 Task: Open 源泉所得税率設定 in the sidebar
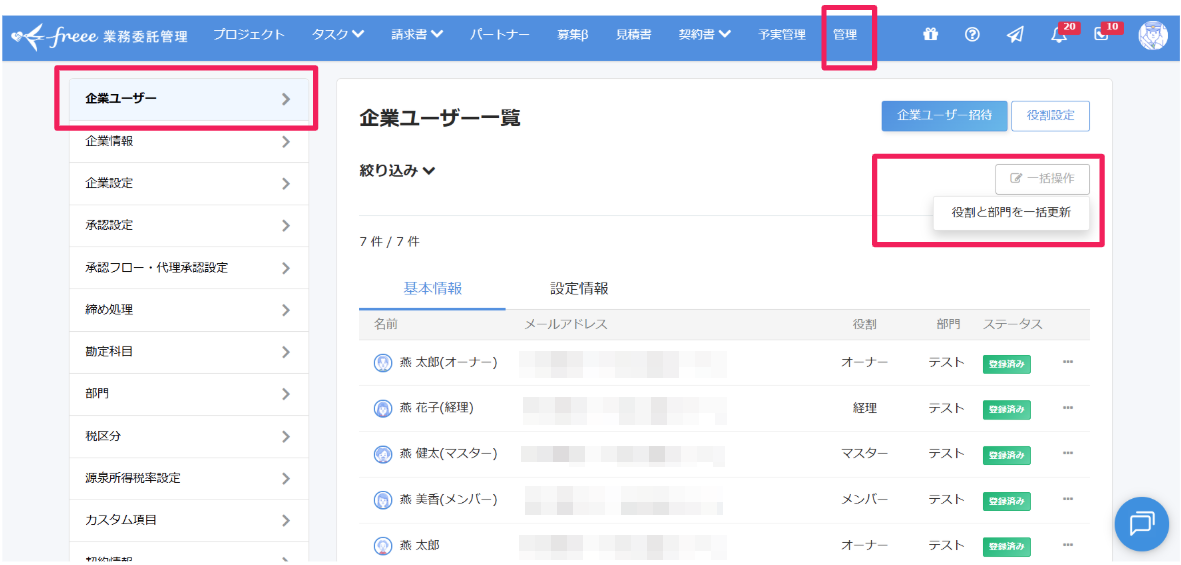188,478
